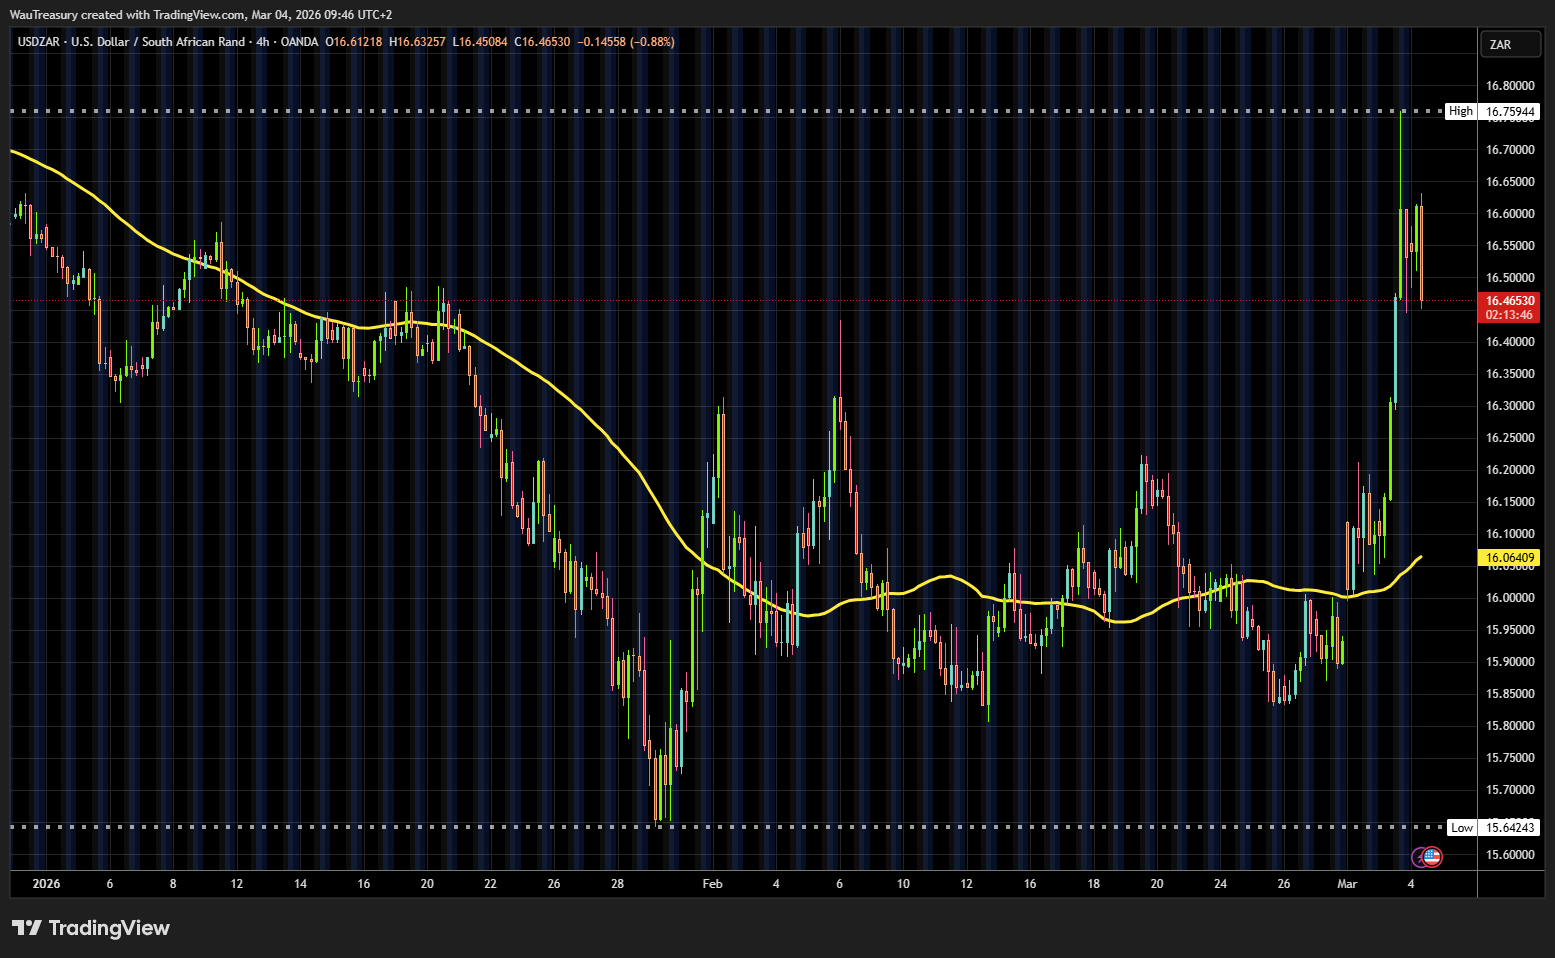Click the yellow moving average label 16.06409
This screenshot has width=1555, height=958.
(1509, 558)
